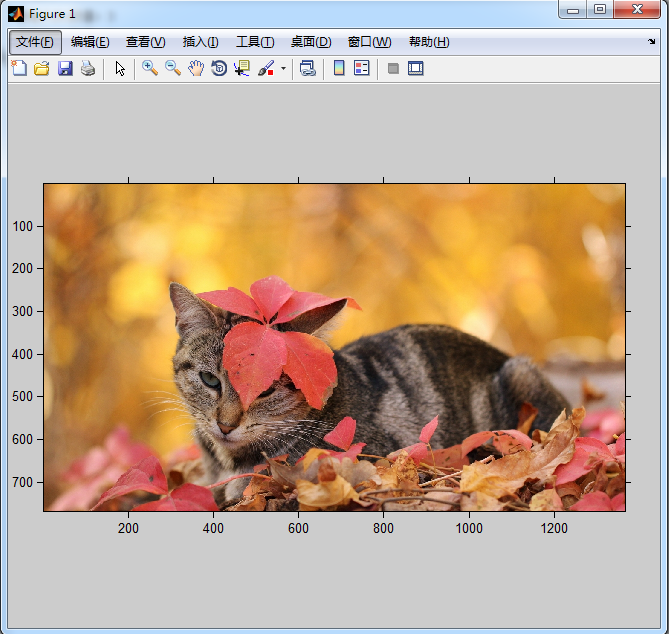The width and height of the screenshot is (669, 634).
Task: Open the 插入(I) menu
Action: click(x=201, y=42)
